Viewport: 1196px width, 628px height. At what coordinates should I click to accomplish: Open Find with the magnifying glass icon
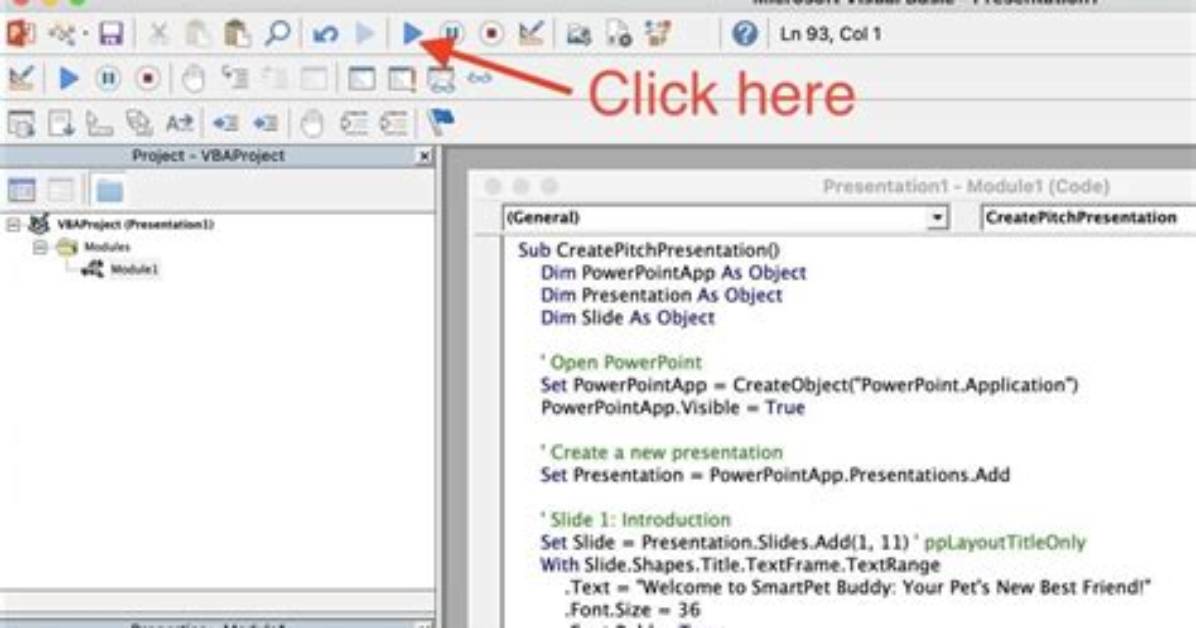point(278,33)
